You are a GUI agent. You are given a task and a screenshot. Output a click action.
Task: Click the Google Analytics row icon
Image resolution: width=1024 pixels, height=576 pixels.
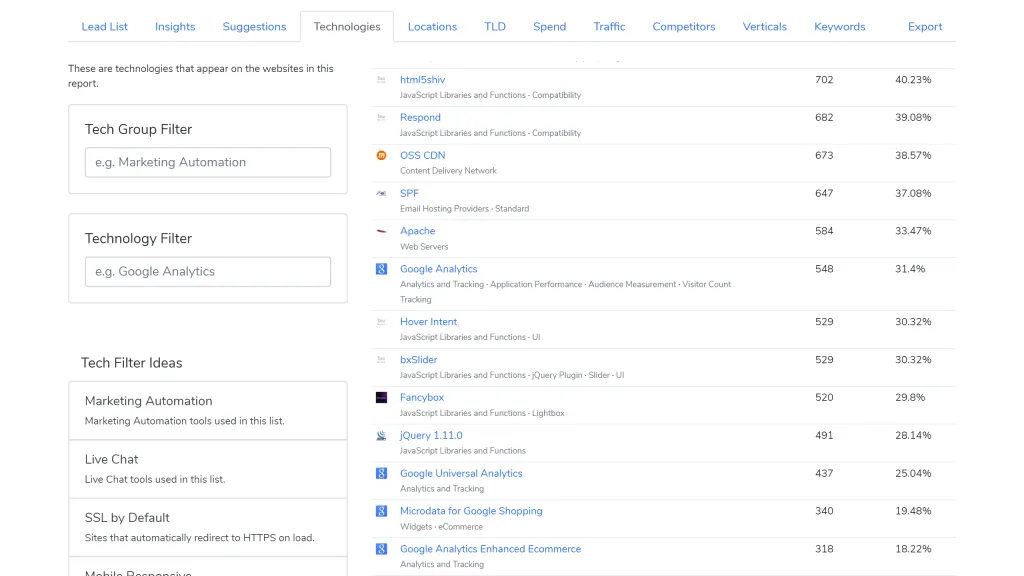click(381, 269)
